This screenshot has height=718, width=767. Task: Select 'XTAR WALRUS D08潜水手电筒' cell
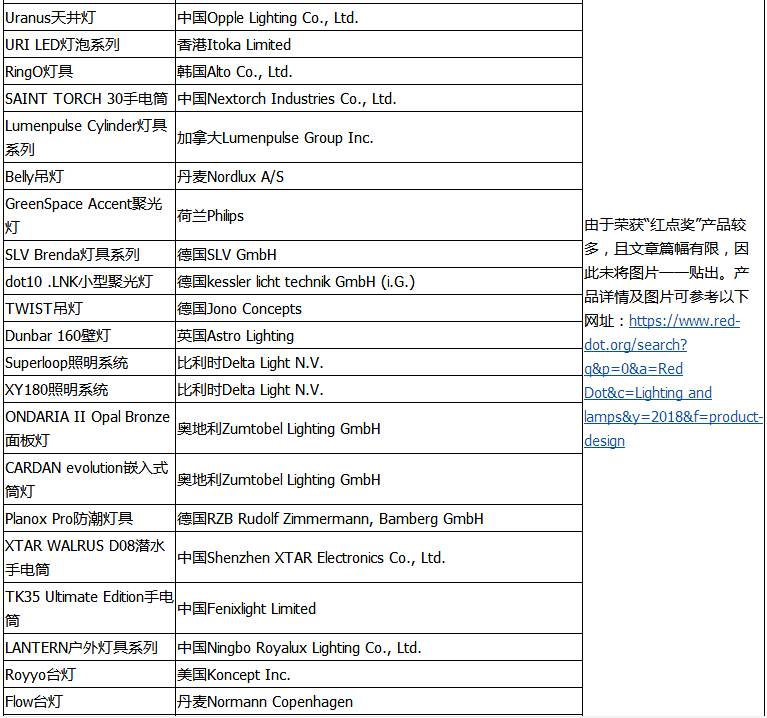90,557
